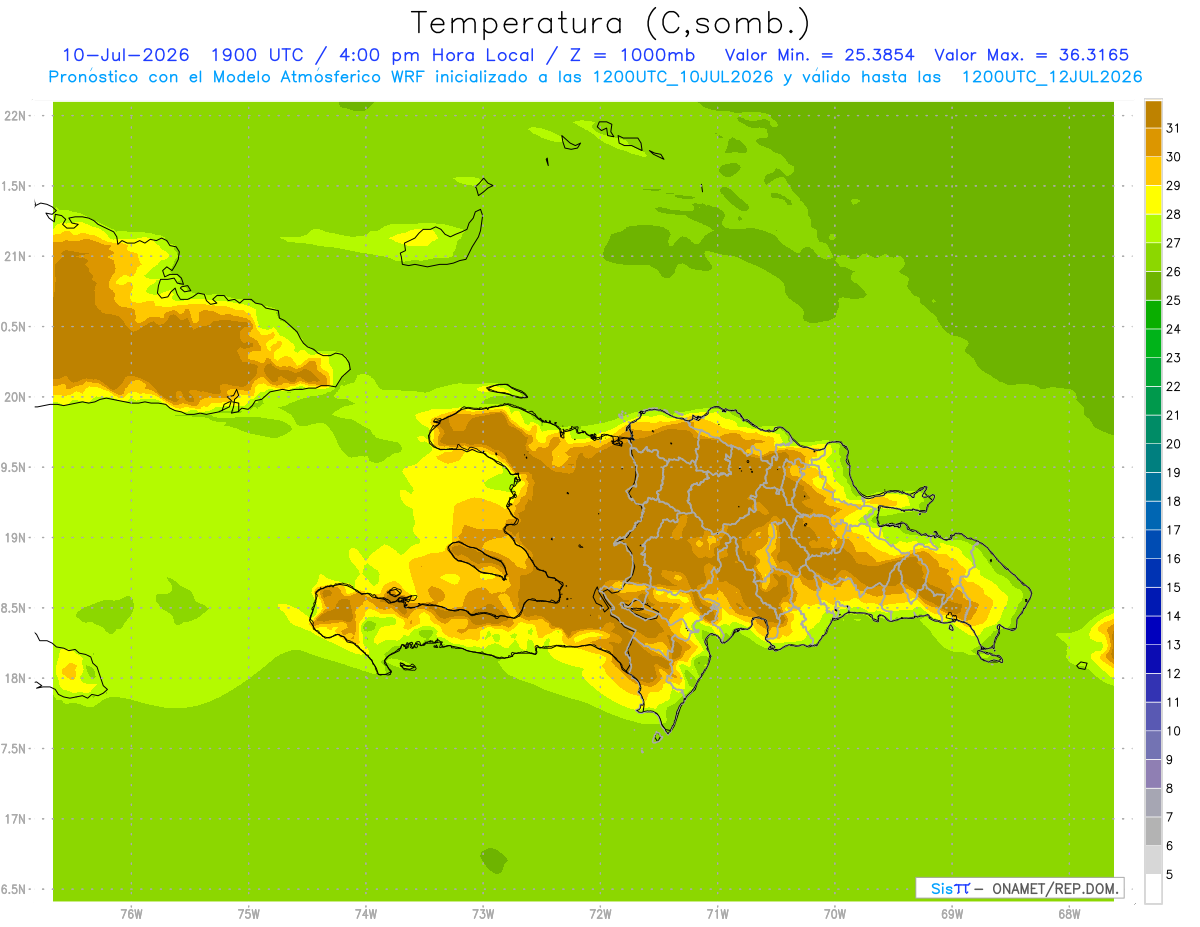Click blue legend swatch between 16 and 17
The image size is (1200, 927).
tap(1153, 544)
